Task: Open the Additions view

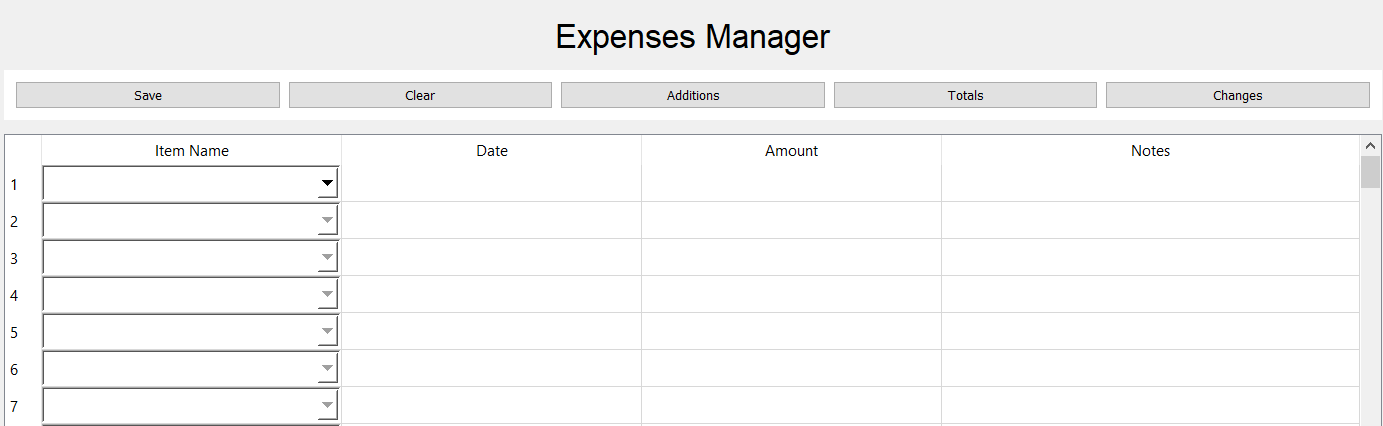Action: [x=692, y=95]
